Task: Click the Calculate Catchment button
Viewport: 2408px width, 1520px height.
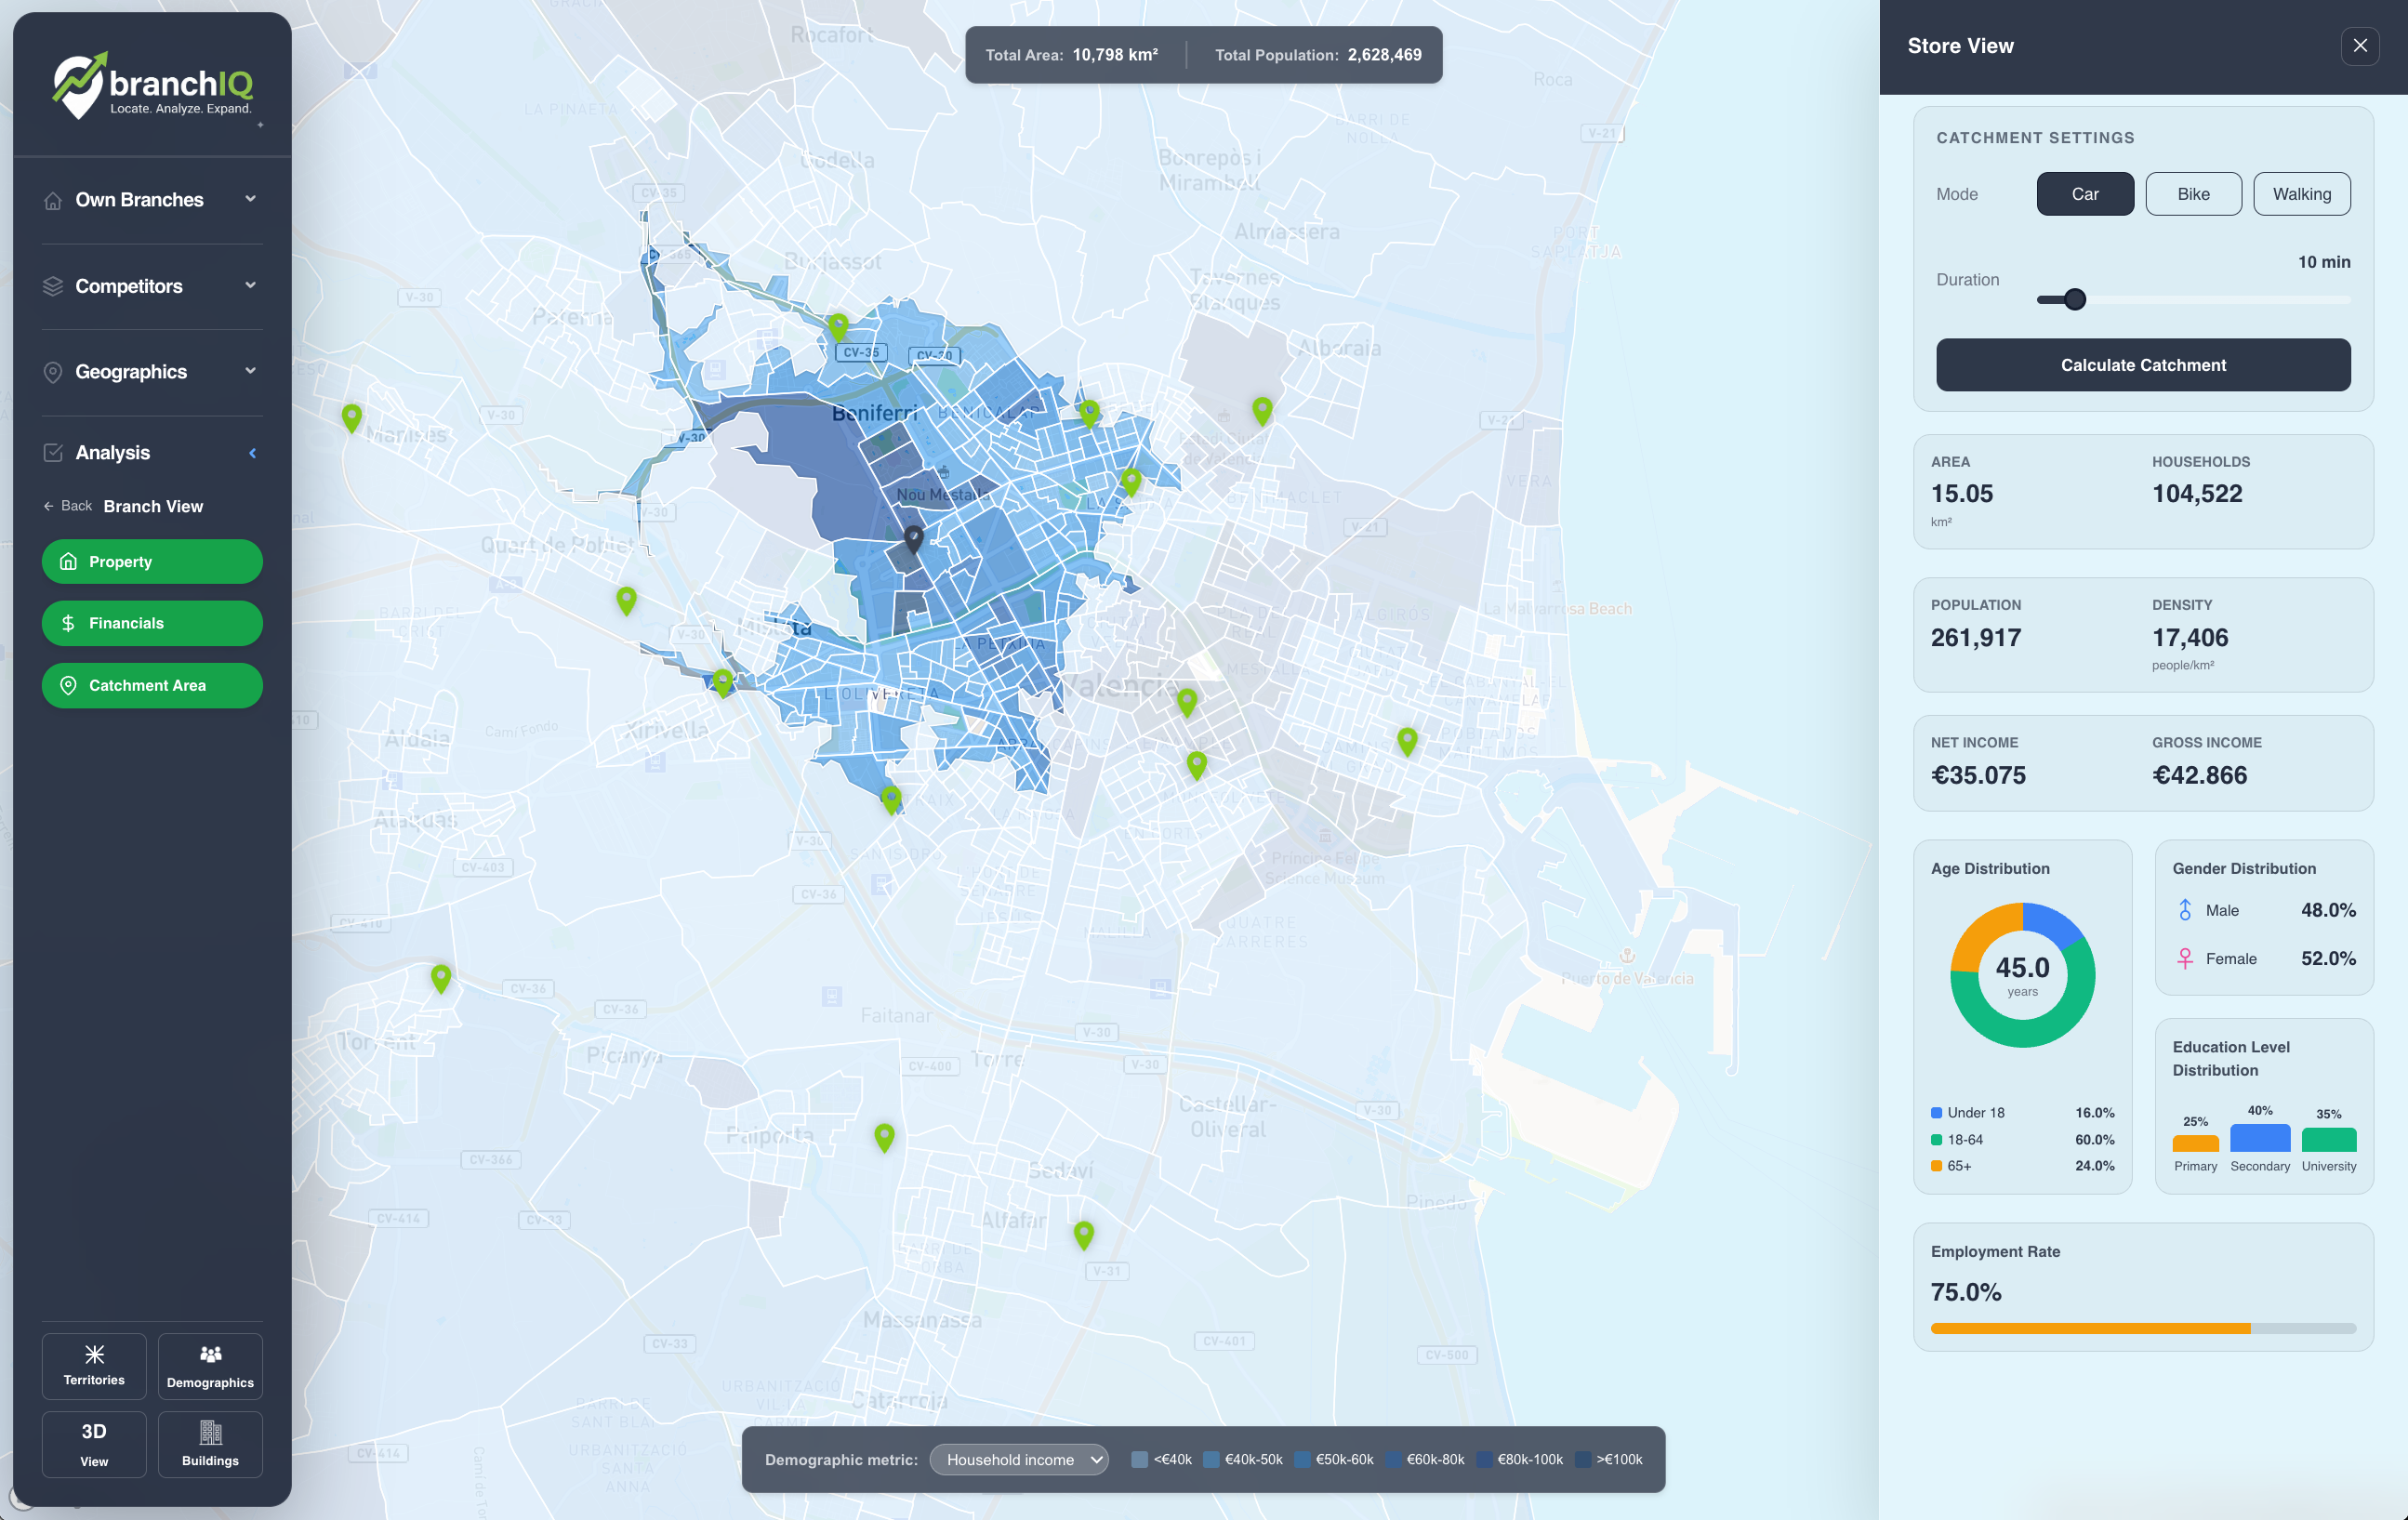Action: click(x=2142, y=365)
